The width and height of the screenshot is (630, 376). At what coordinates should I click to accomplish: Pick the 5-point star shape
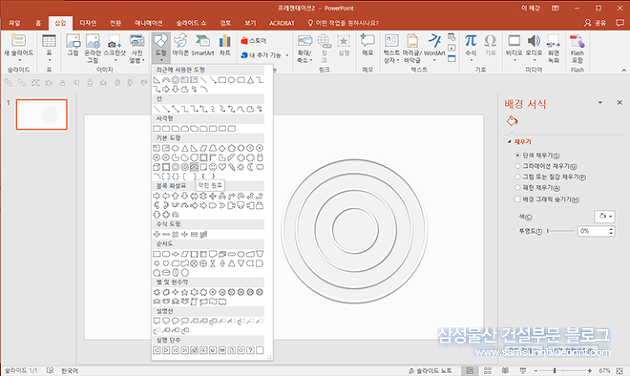(185, 292)
